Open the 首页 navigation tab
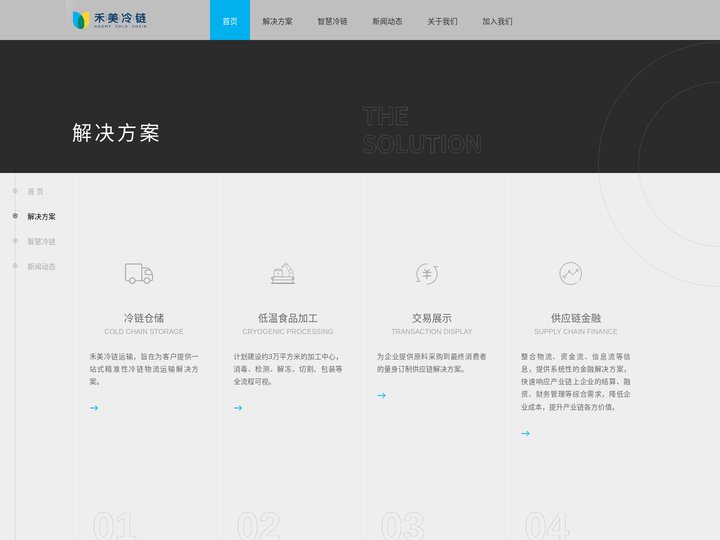Viewport: 720px width, 540px height. pos(230,20)
